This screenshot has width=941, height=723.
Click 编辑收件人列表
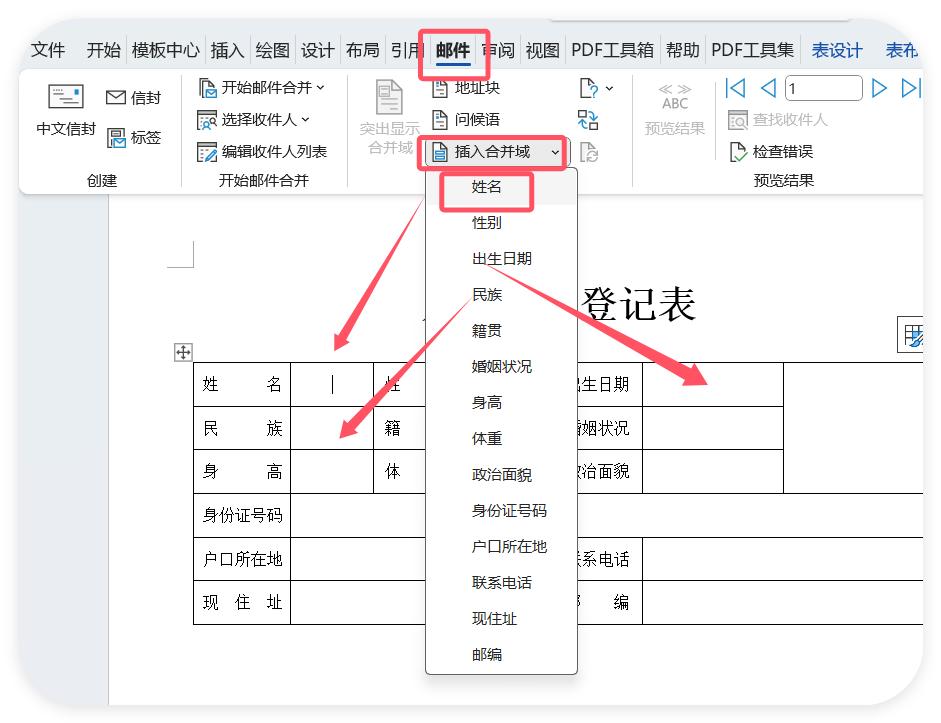coord(262,152)
